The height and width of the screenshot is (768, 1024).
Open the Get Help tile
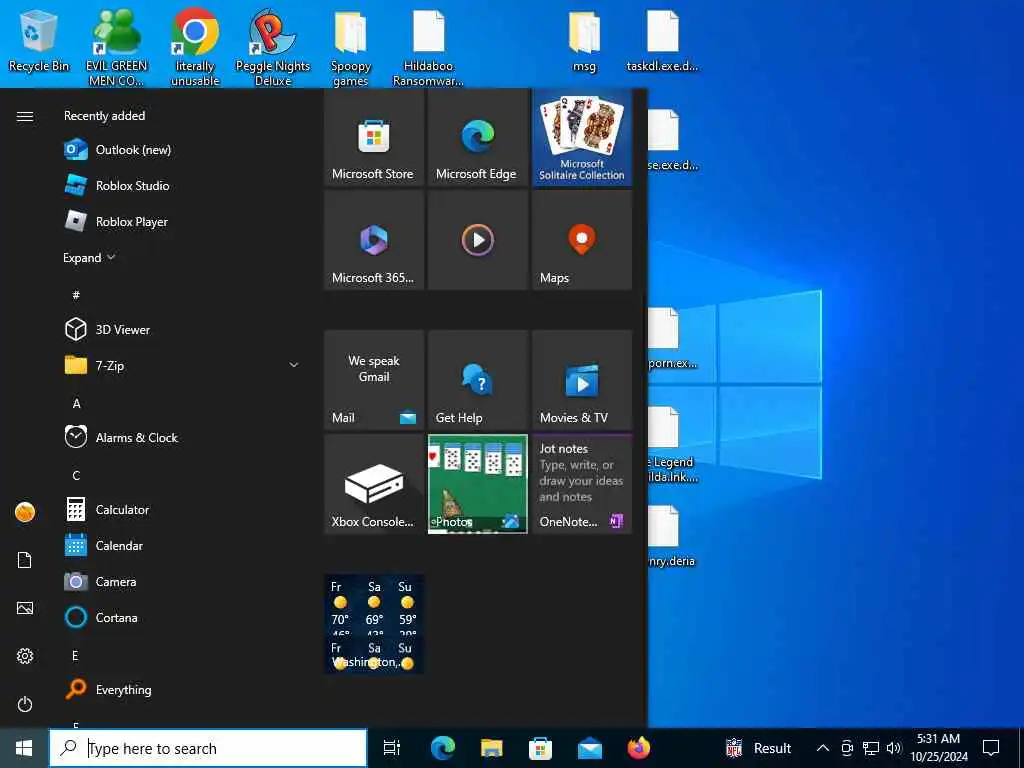point(477,380)
